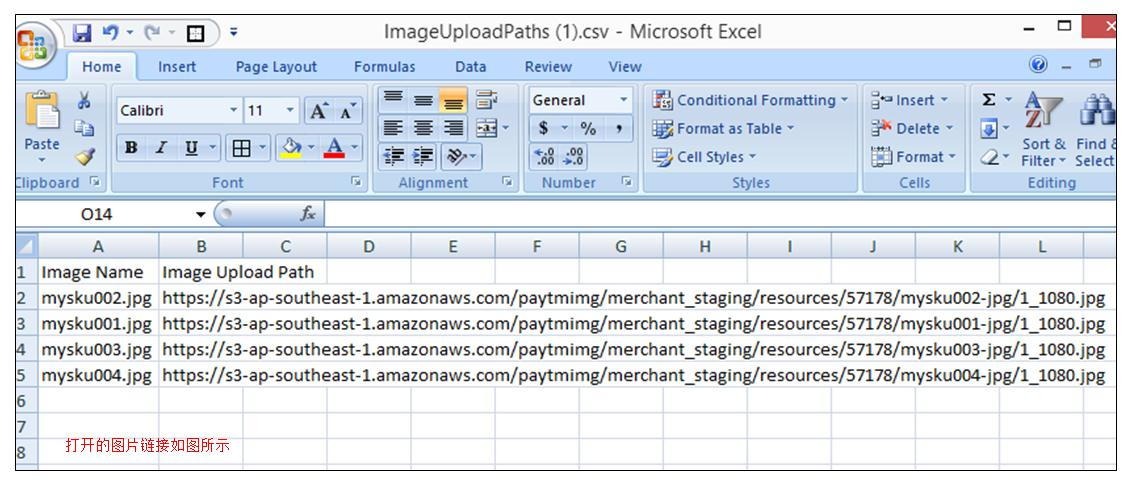Toggle Wrap Text

tap(487, 100)
